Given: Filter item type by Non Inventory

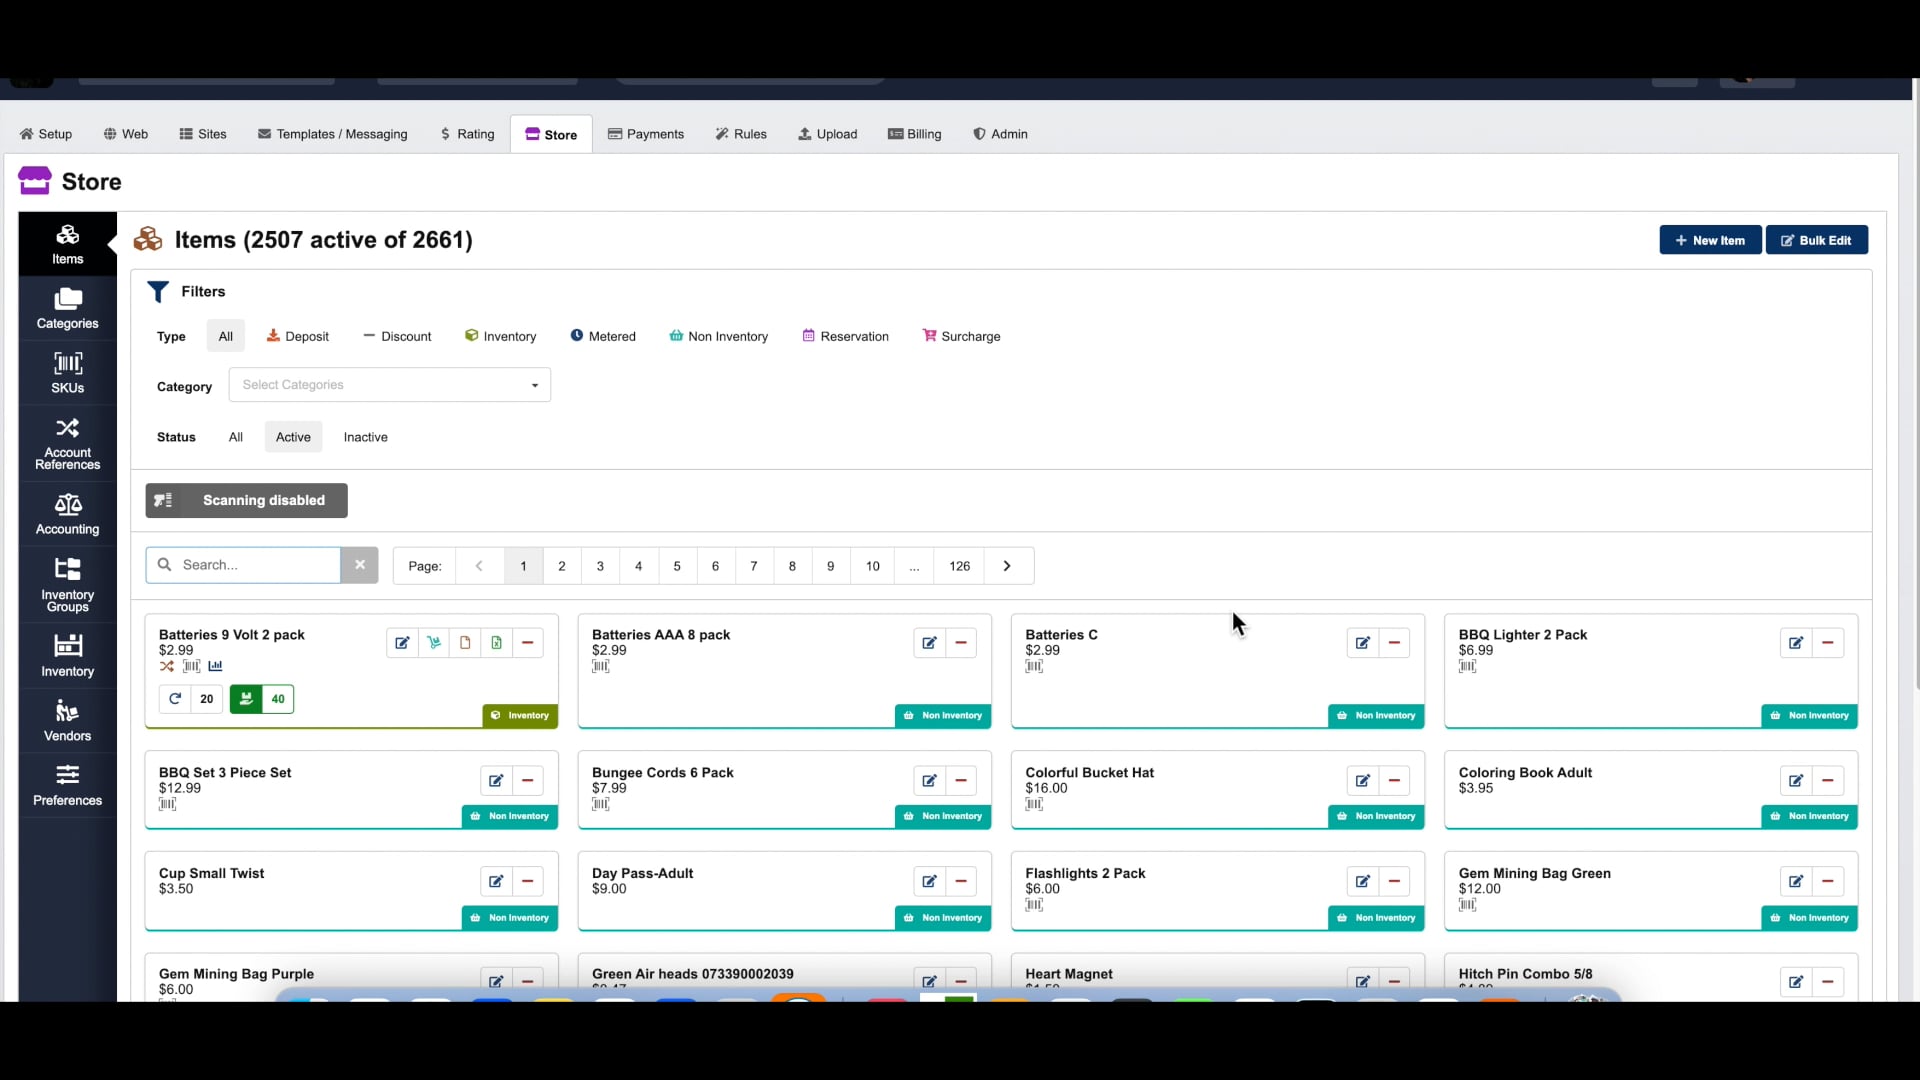Looking at the screenshot, I should pyautogui.click(x=719, y=336).
